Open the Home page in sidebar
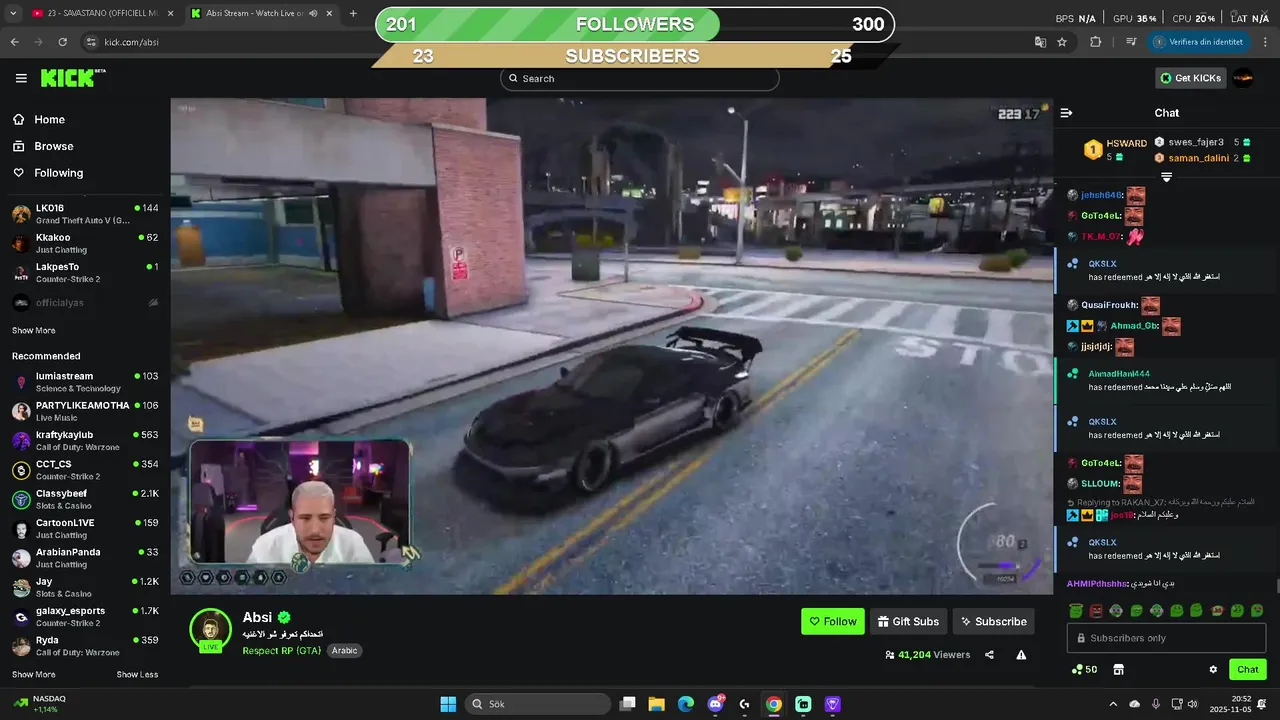Image resolution: width=1280 pixels, height=720 pixels. click(50, 119)
